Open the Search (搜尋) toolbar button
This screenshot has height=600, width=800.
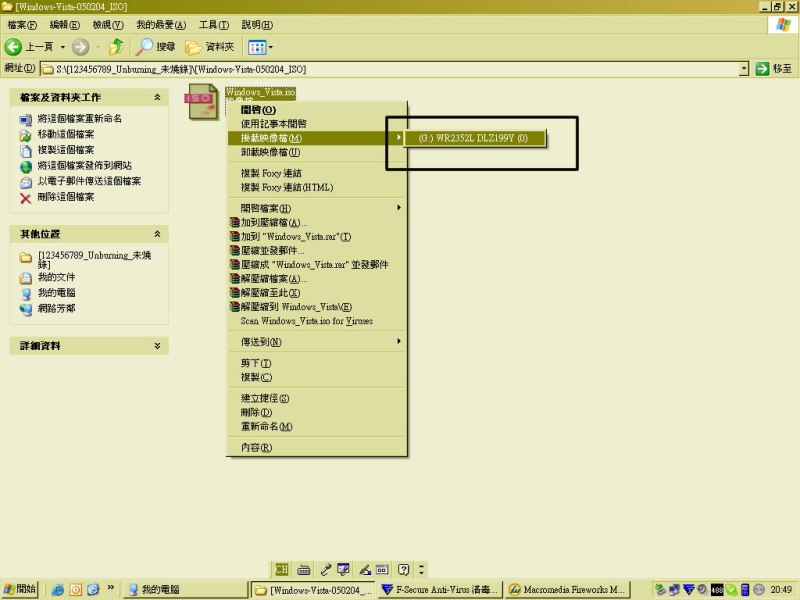pyautogui.click(x=155, y=47)
